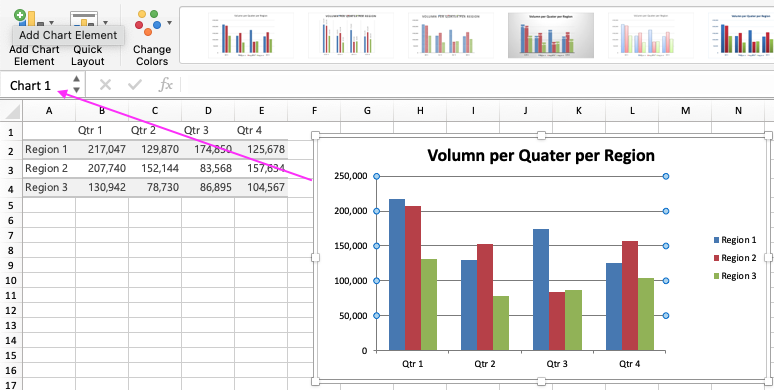This screenshot has height=390, width=774.
Task: Expand the arrow next to Quick Layout icon
Action: tap(105, 23)
